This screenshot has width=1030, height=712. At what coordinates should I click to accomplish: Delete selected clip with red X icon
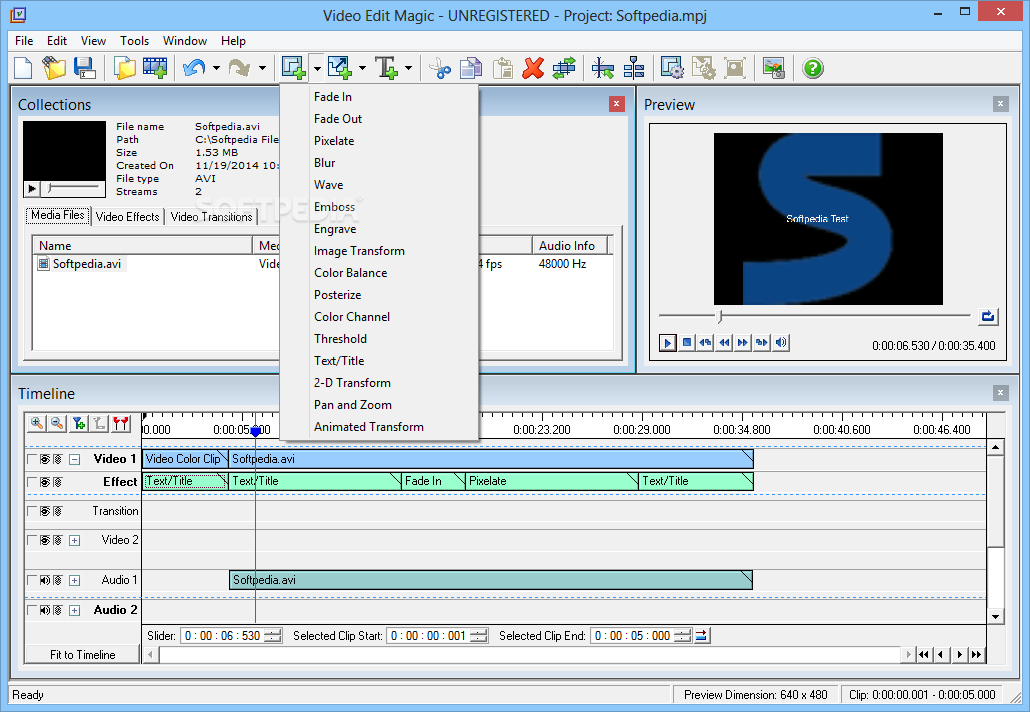point(533,68)
